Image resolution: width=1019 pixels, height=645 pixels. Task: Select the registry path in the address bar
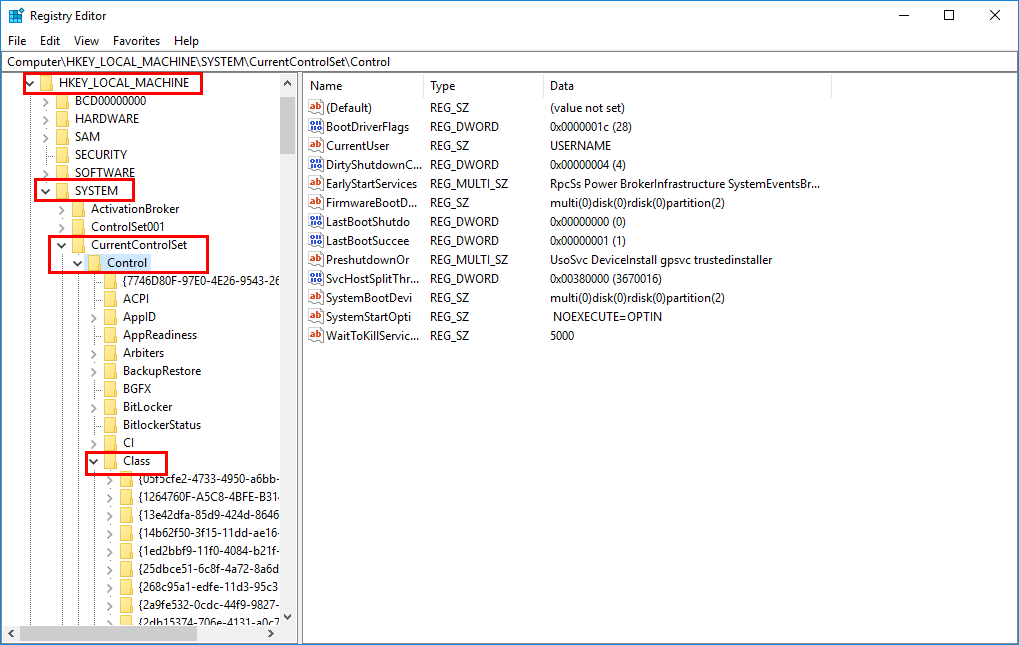[300, 61]
